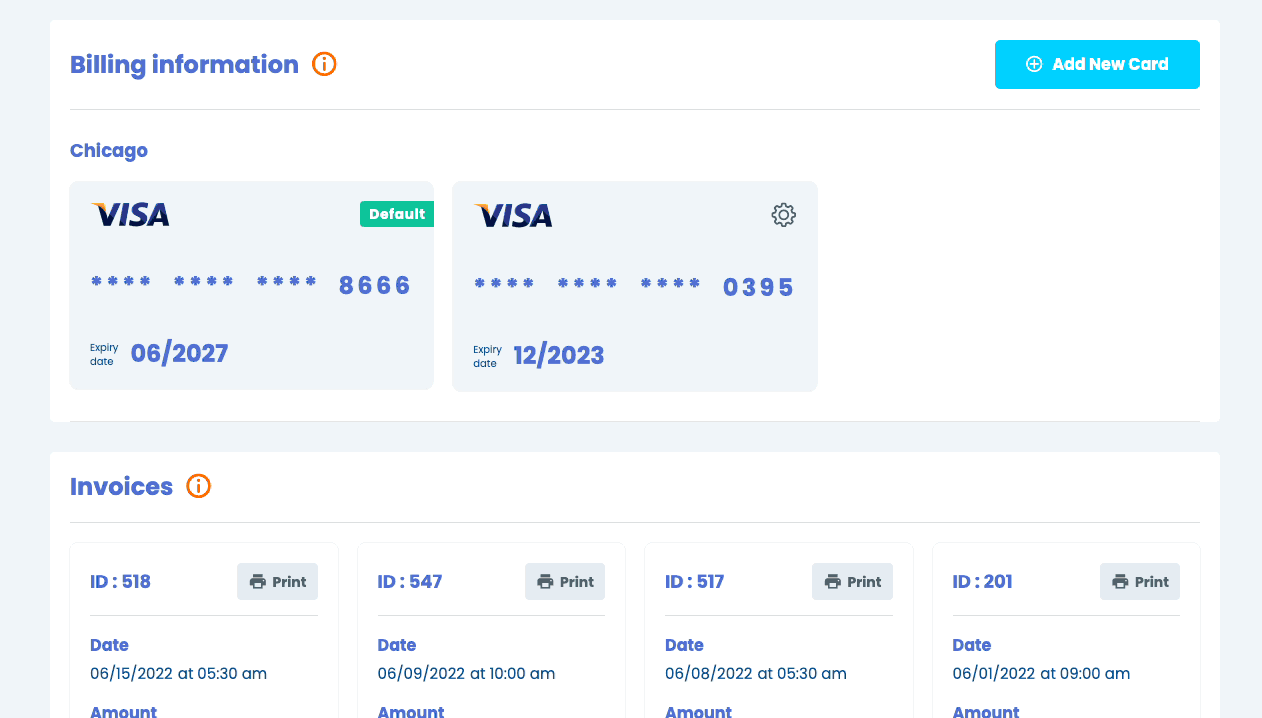Print invoice ID 547
Screen dimensions: 1262x718
565,582
